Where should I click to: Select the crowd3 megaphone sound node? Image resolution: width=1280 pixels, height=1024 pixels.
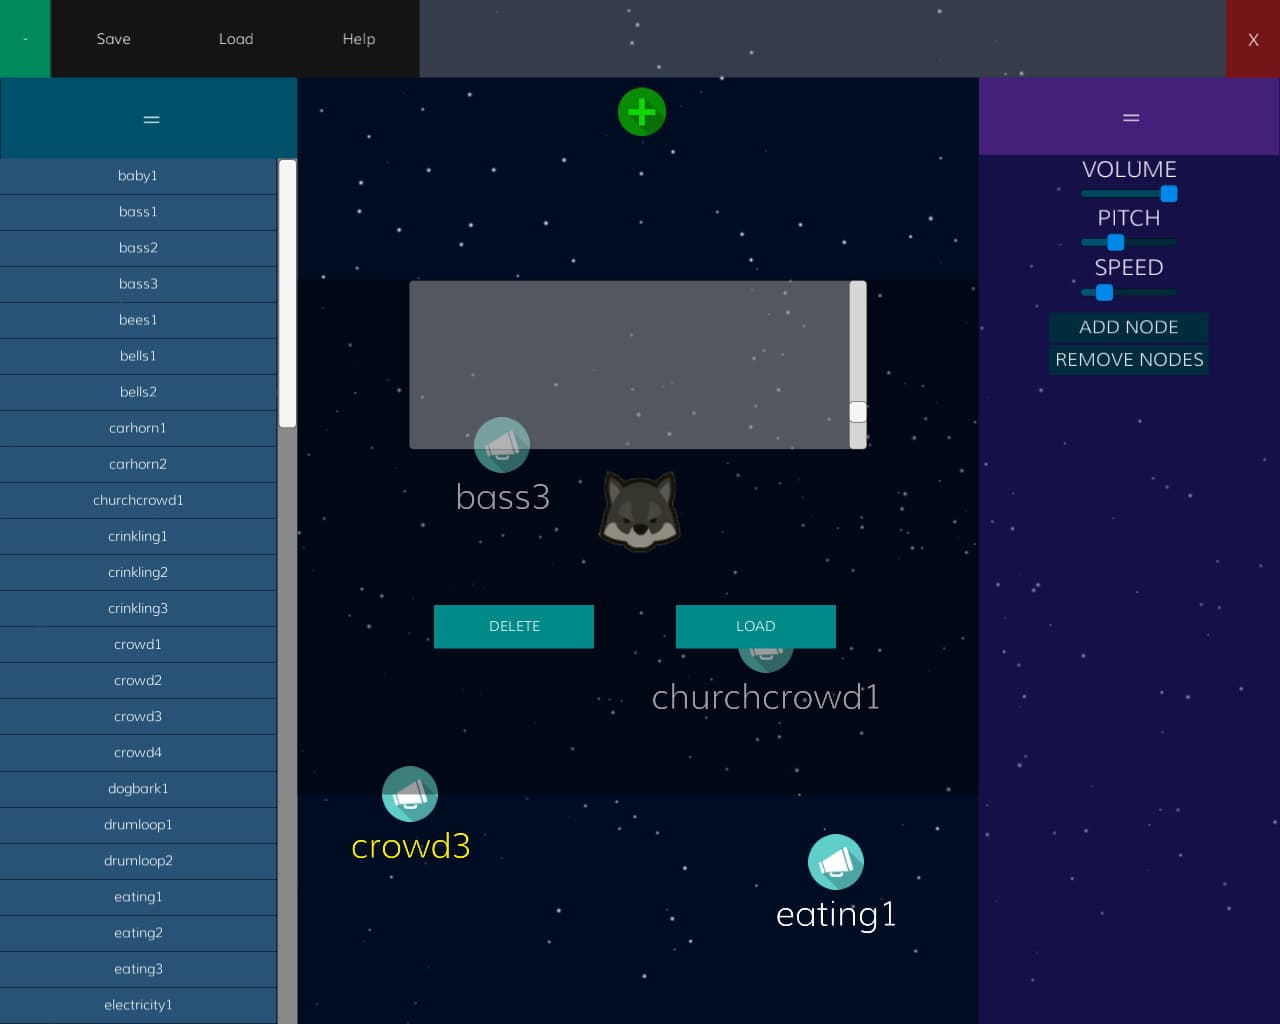pyautogui.click(x=410, y=794)
